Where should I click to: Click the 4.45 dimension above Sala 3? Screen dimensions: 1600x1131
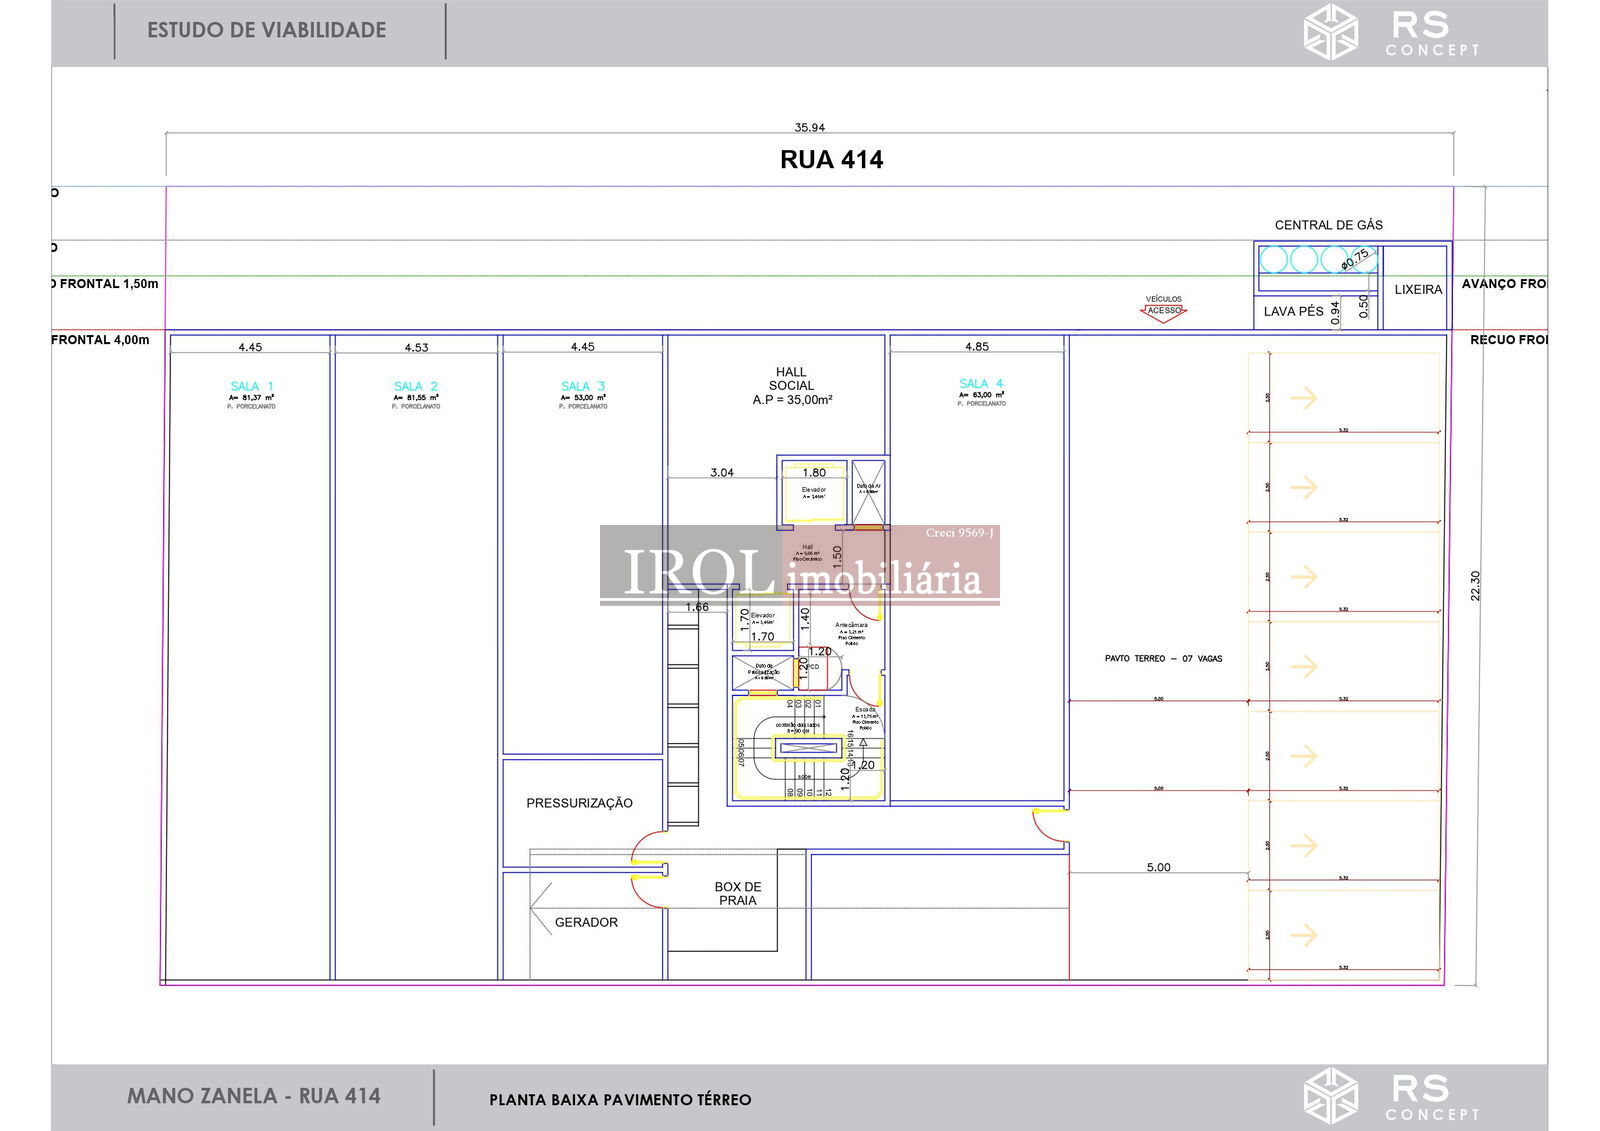click(x=582, y=347)
